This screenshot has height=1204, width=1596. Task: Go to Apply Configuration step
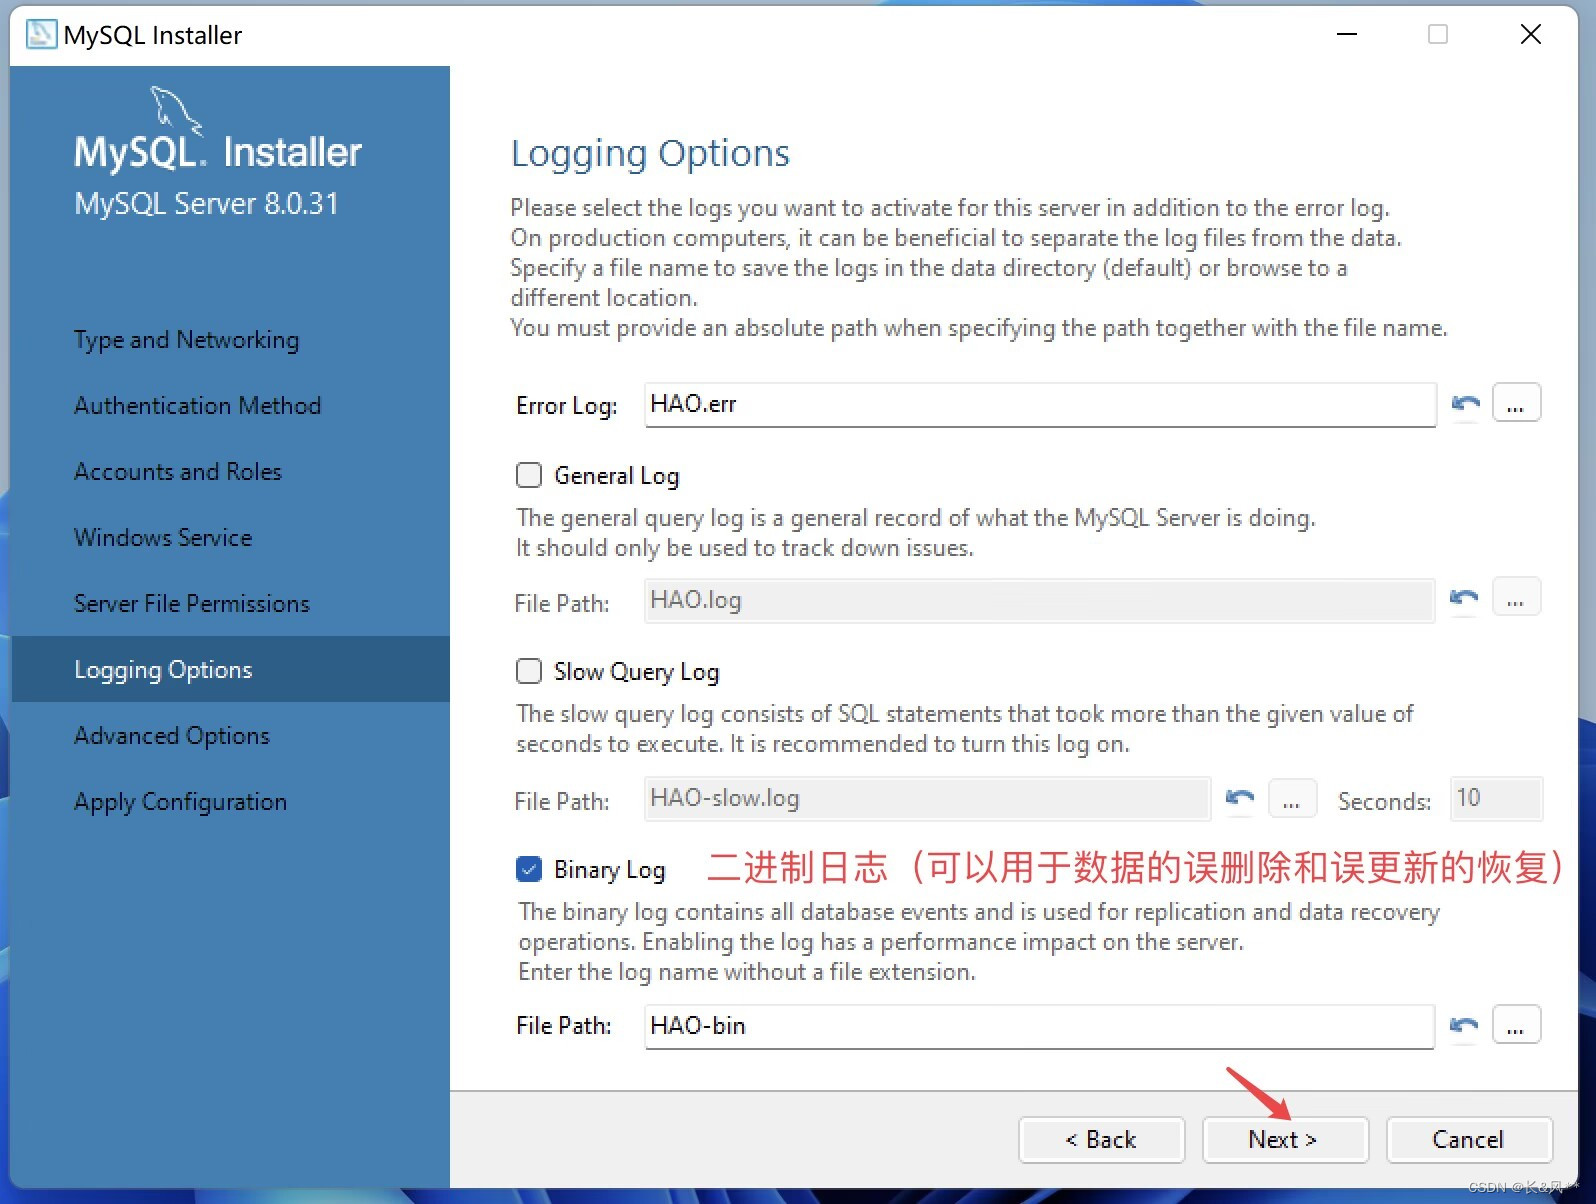pyautogui.click(x=180, y=802)
